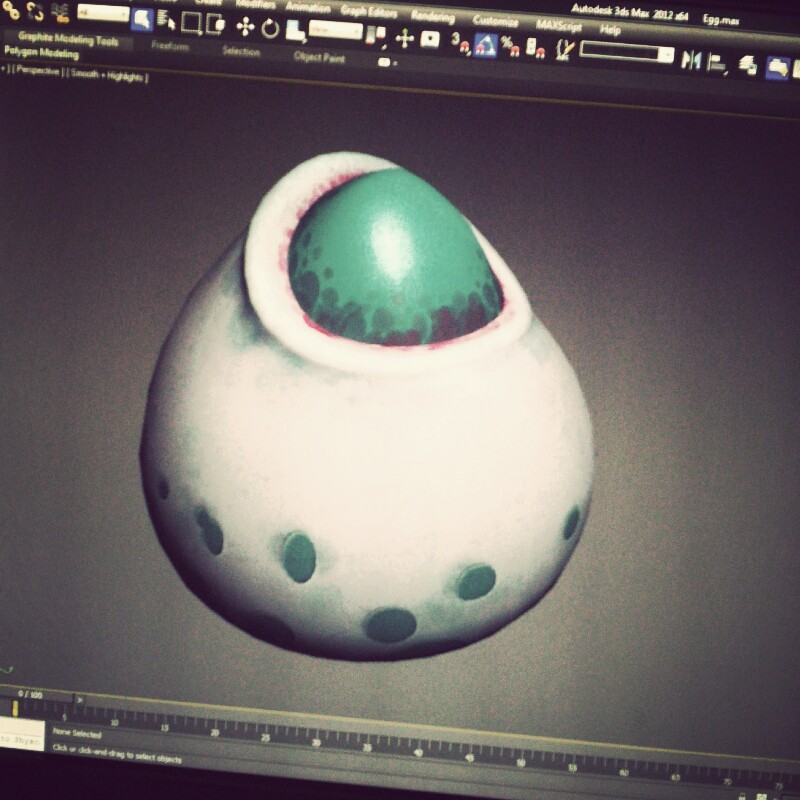Open the Modifiers menu
The image size is (800, 800).
click(x=256, y=5)
